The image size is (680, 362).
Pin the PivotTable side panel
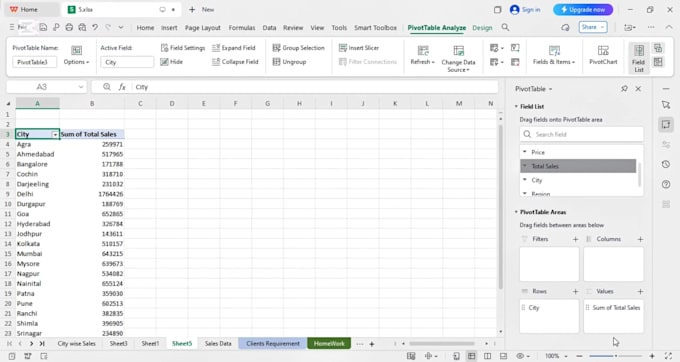(x=624, y=88)
